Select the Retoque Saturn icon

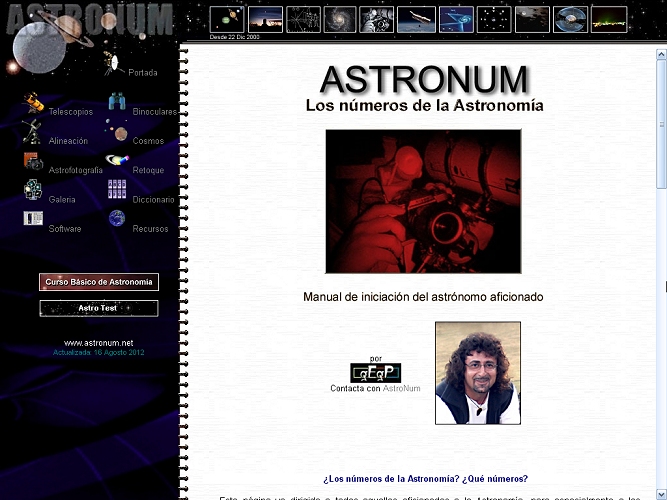(116, 161)
